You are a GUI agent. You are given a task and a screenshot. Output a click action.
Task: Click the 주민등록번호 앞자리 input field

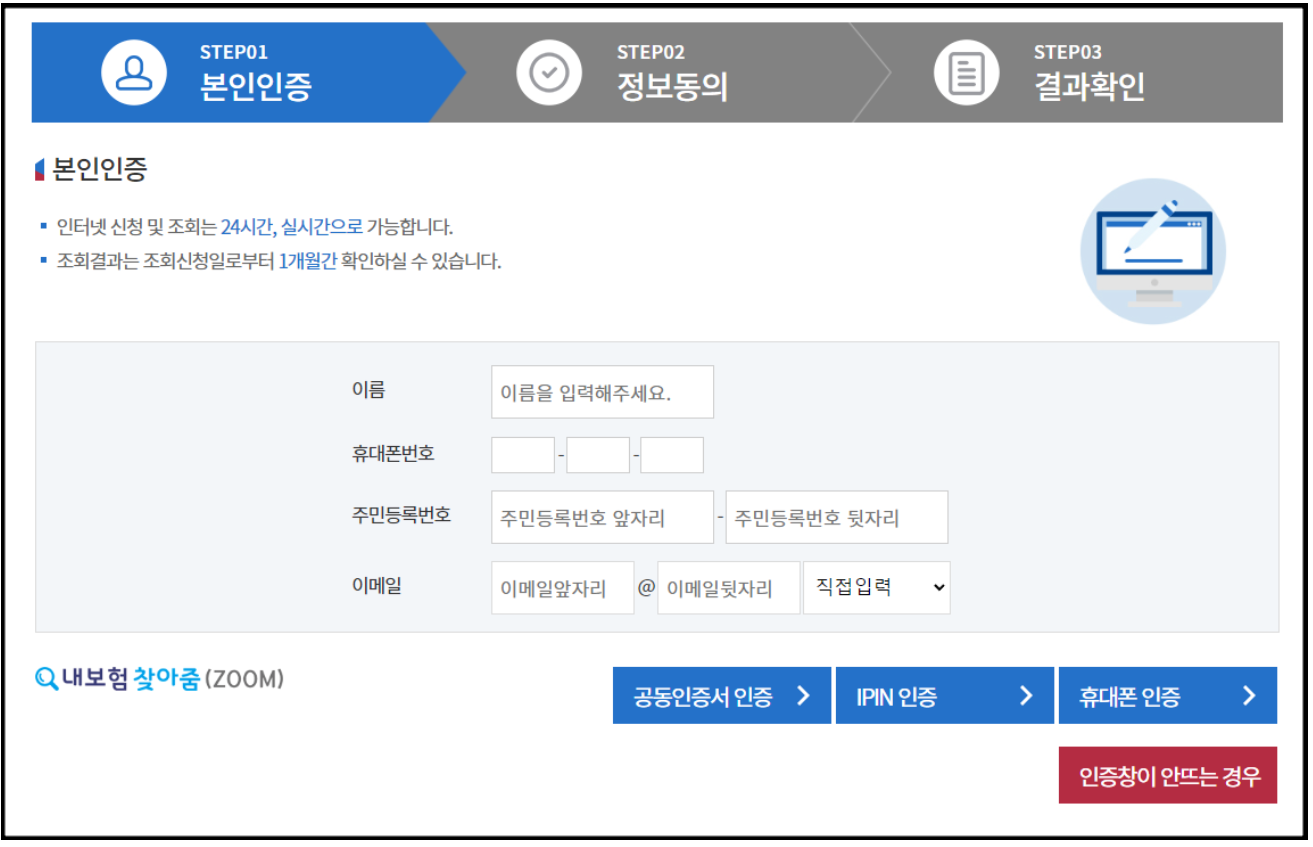click(601, 517)
